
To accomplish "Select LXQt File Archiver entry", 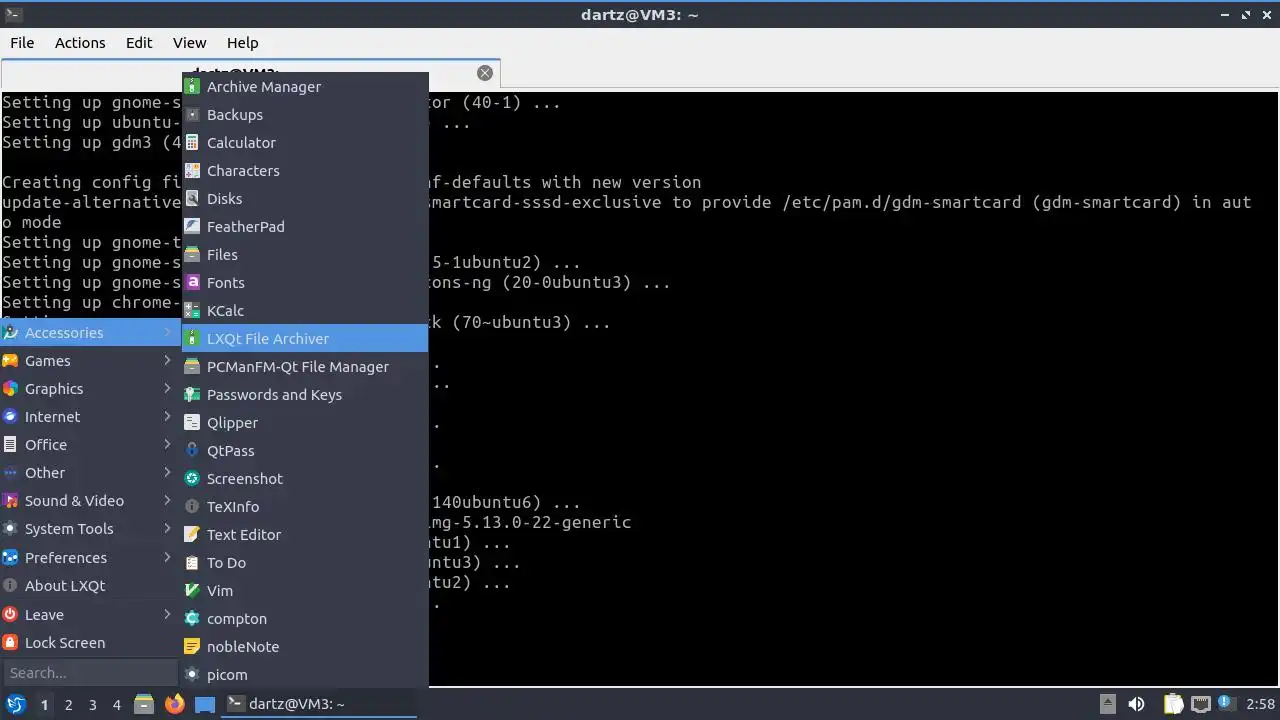I will tap(305, 339).
